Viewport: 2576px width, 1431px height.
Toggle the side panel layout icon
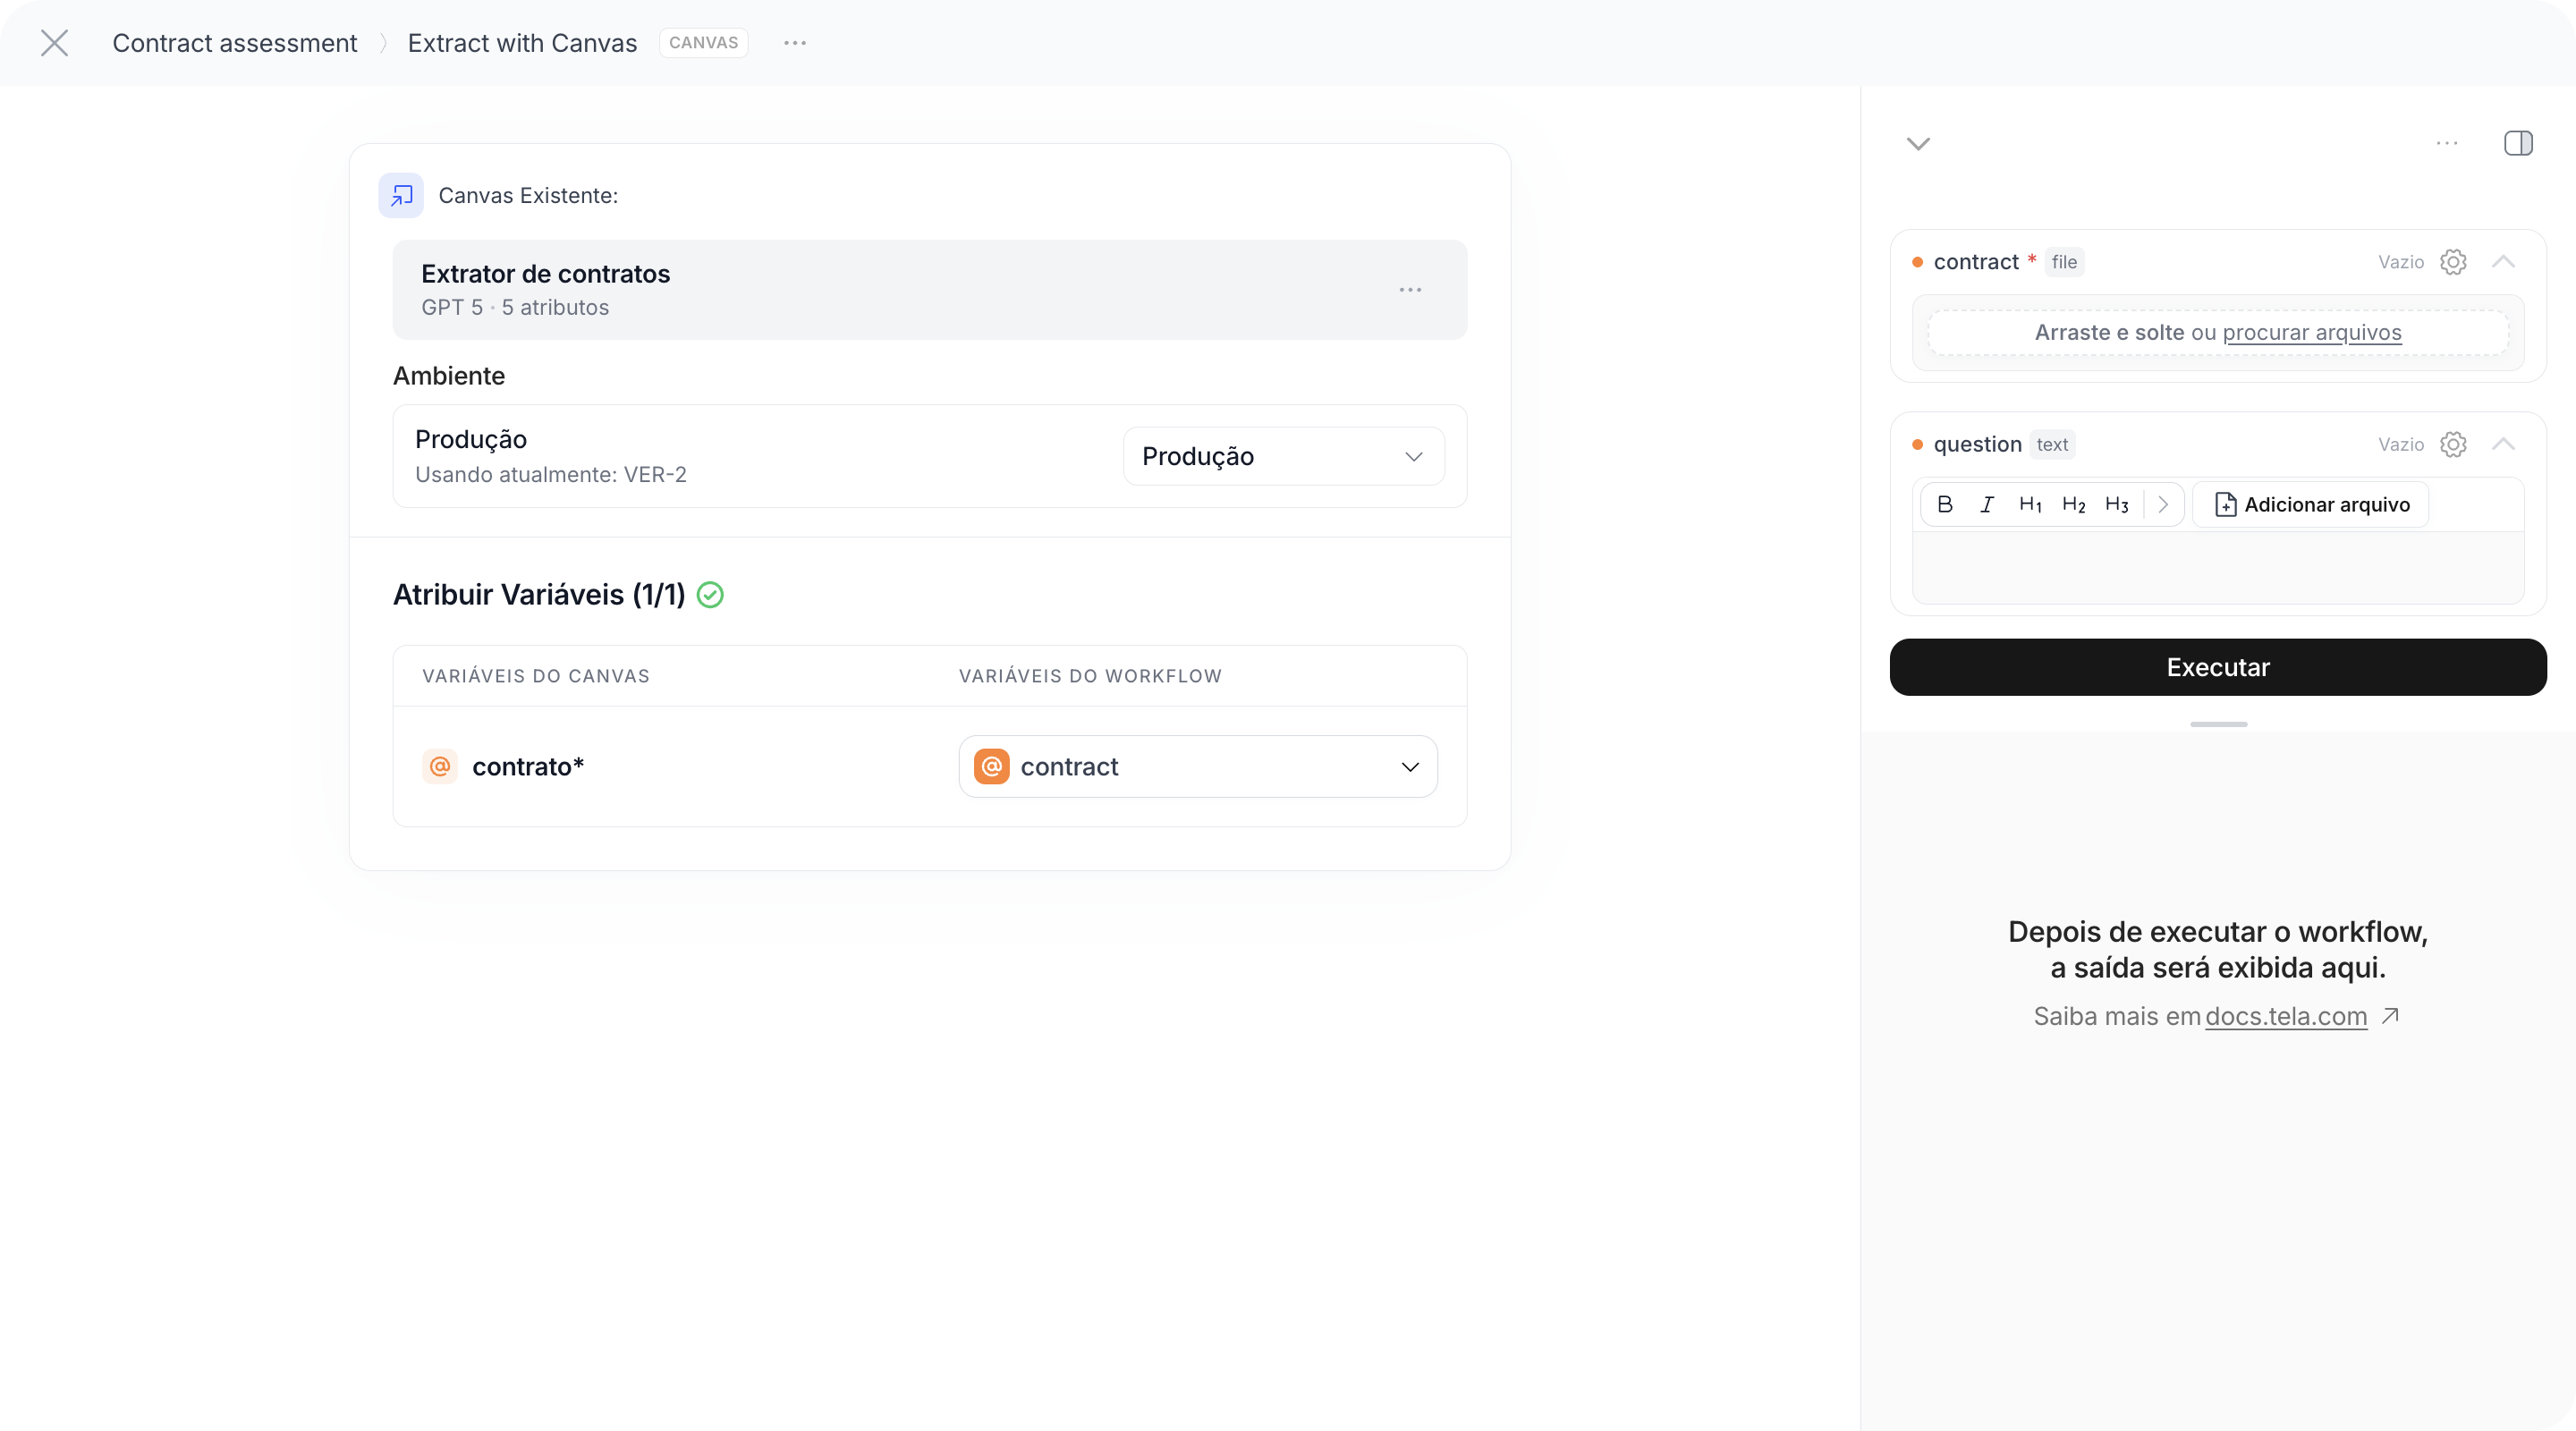coord(2518,143)
